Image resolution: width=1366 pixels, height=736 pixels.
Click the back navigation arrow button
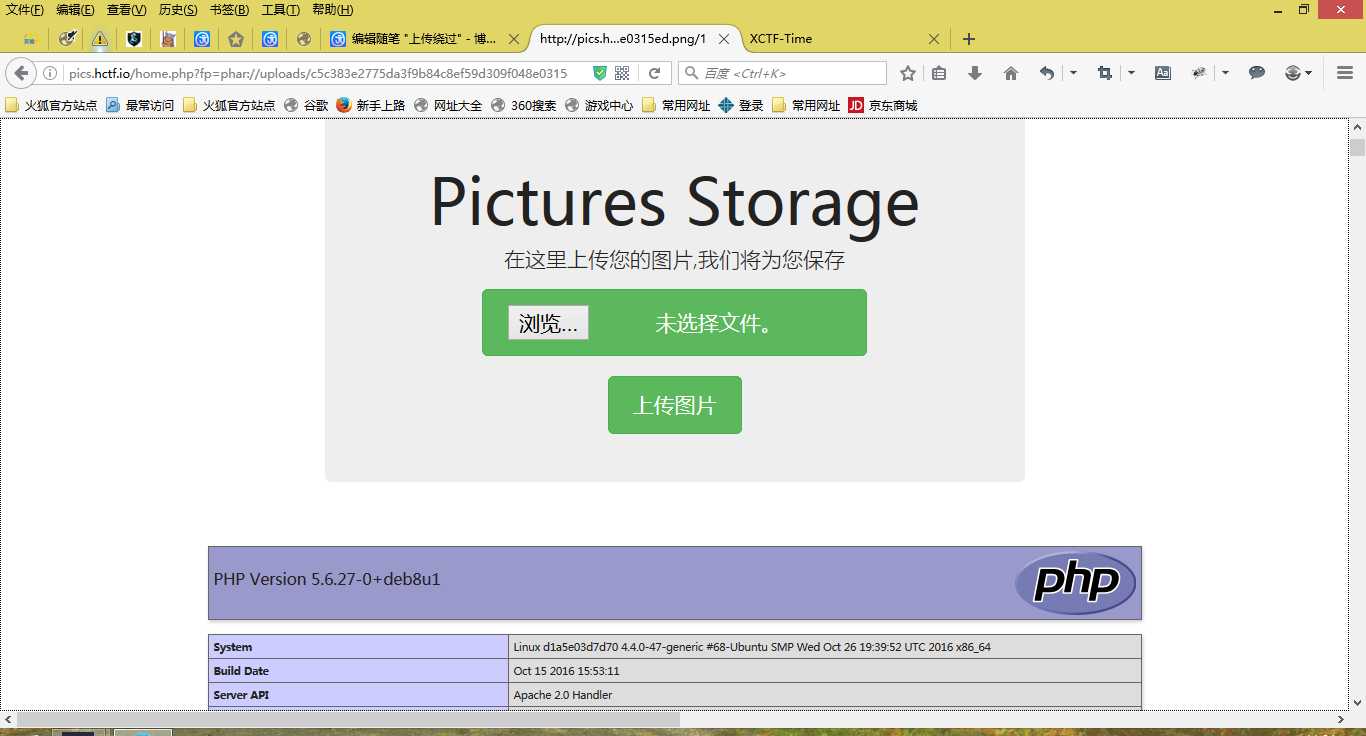point(22,73)
